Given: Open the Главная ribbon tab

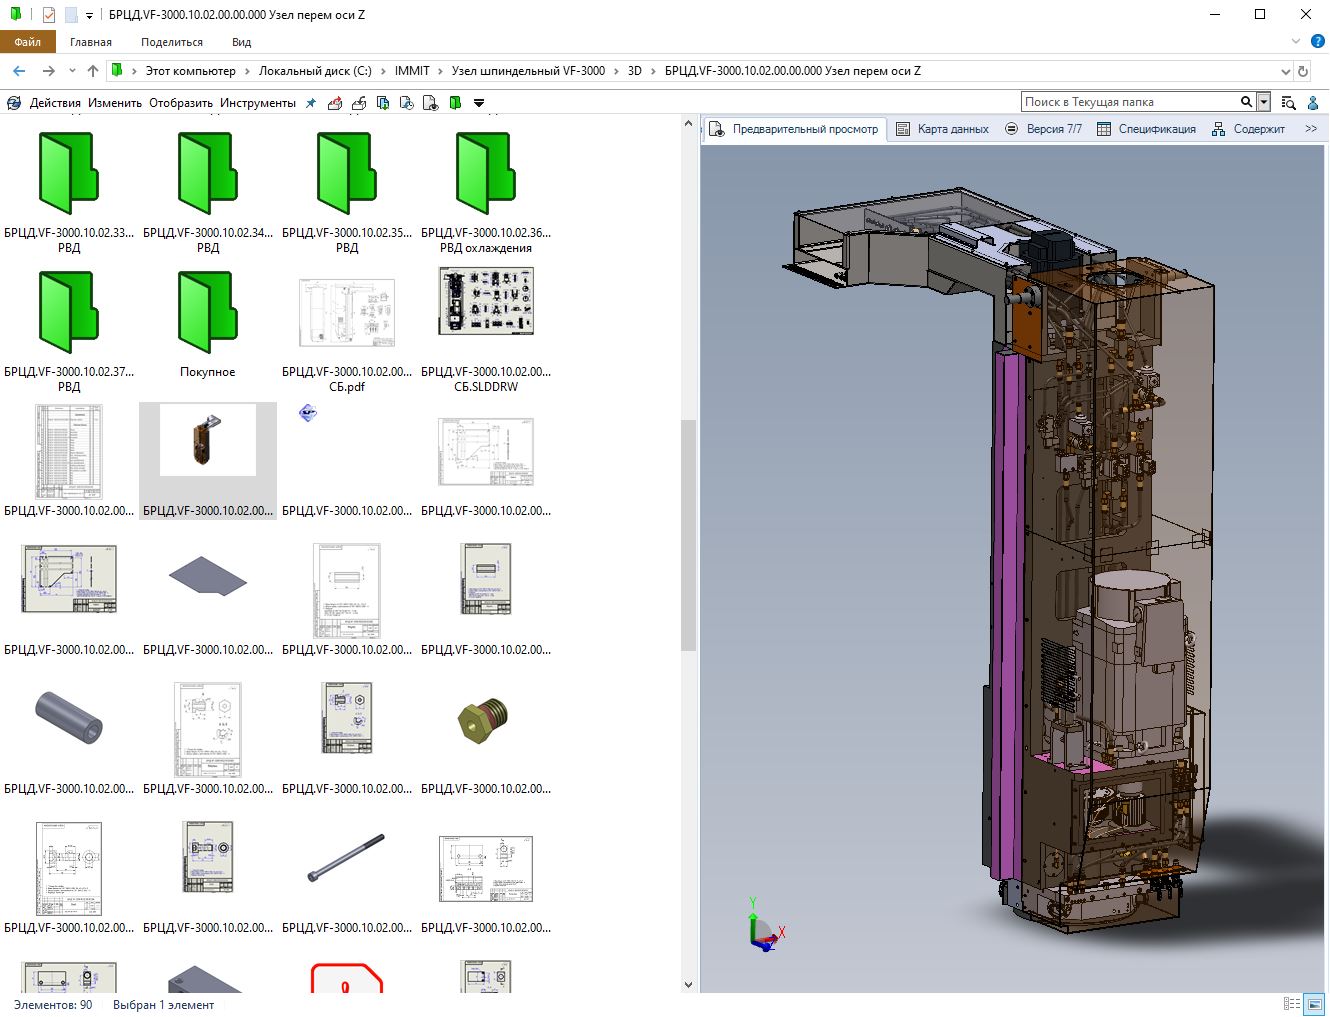Looking at the screenshot, I should pos(91,42).
